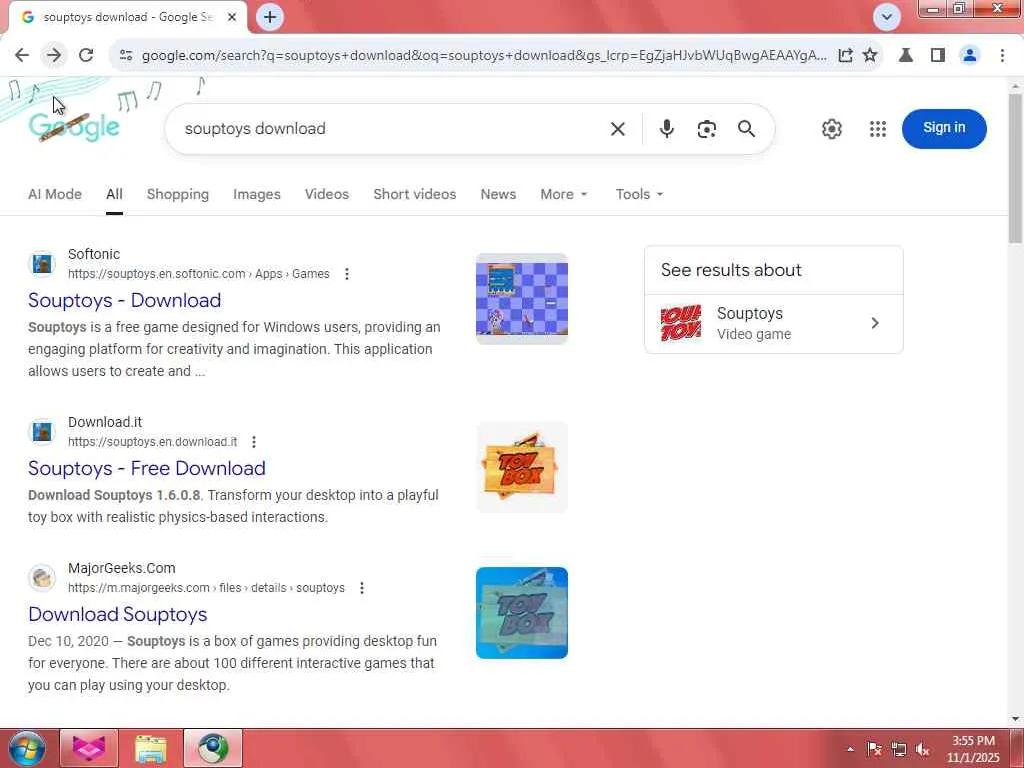Open Softonic Souptoys - Download link

(x=125, y=300)
